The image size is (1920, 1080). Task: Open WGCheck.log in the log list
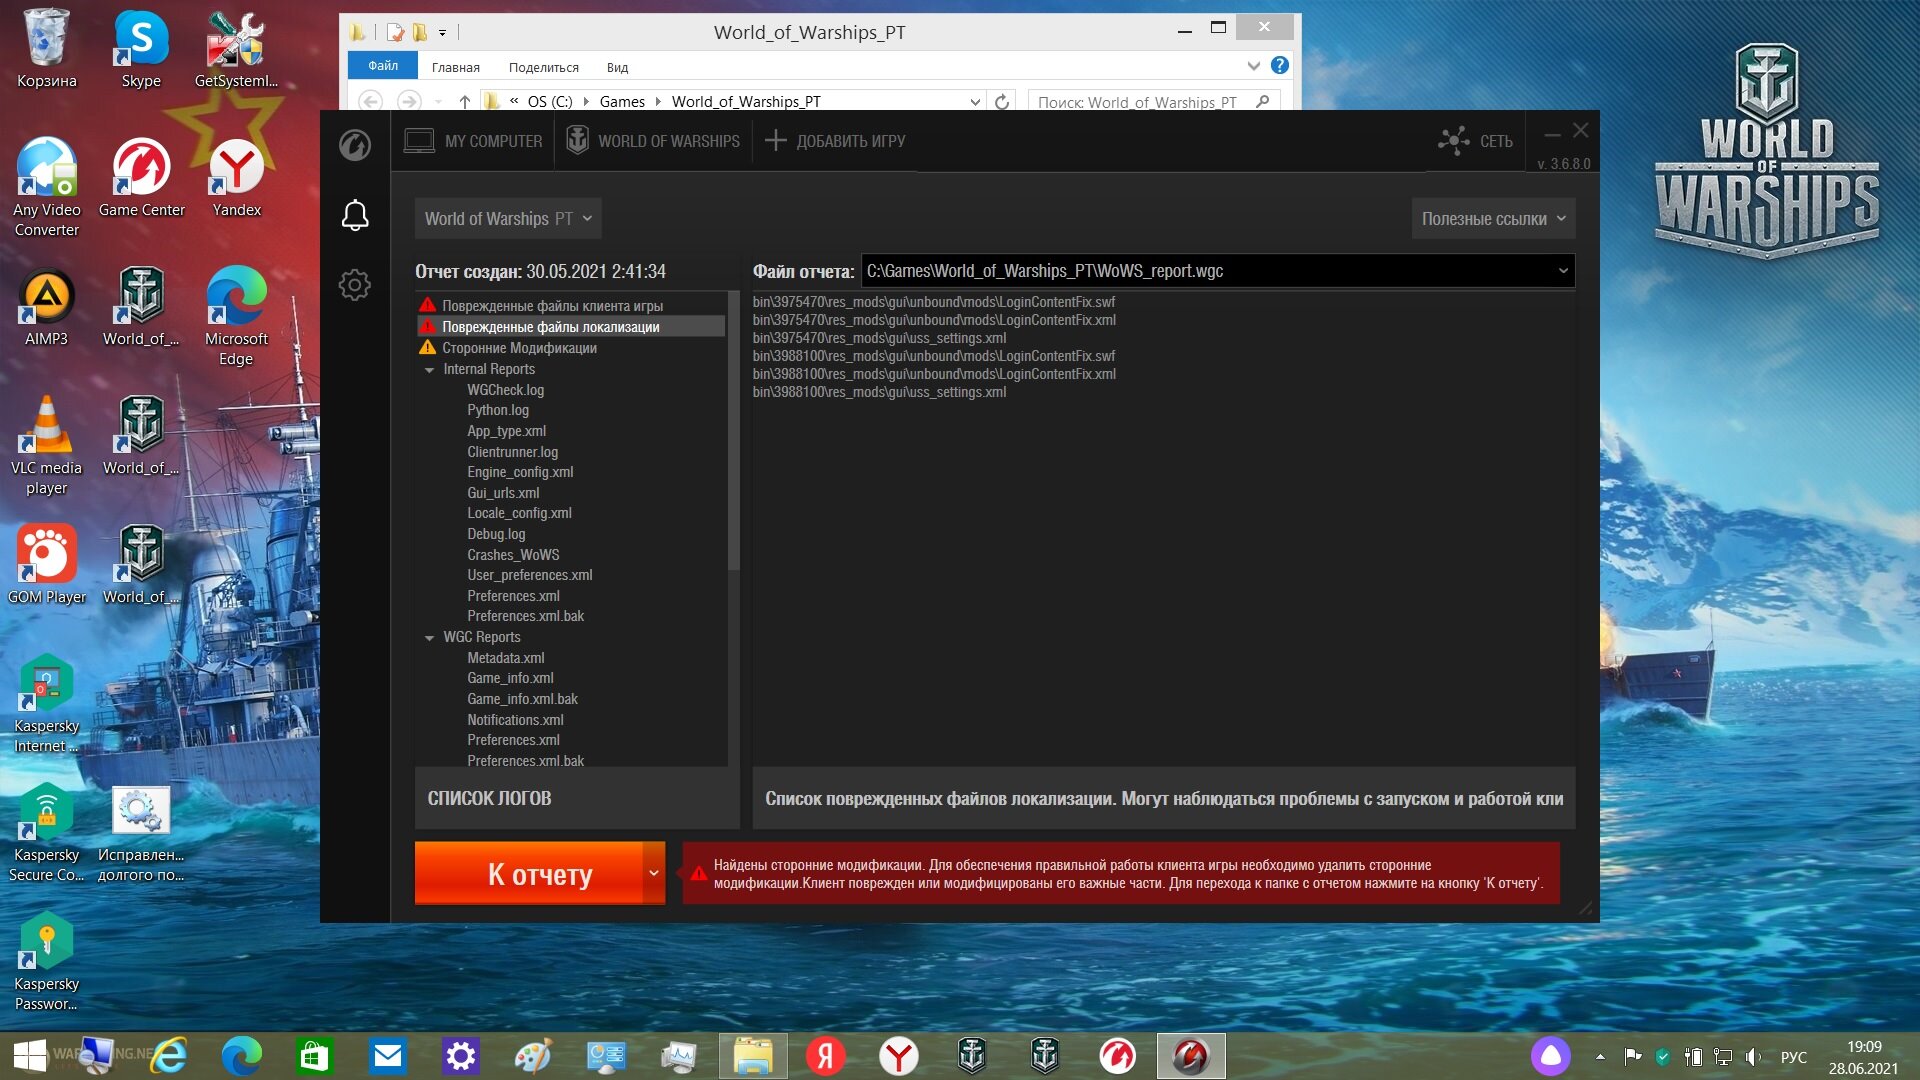point(505,390)
